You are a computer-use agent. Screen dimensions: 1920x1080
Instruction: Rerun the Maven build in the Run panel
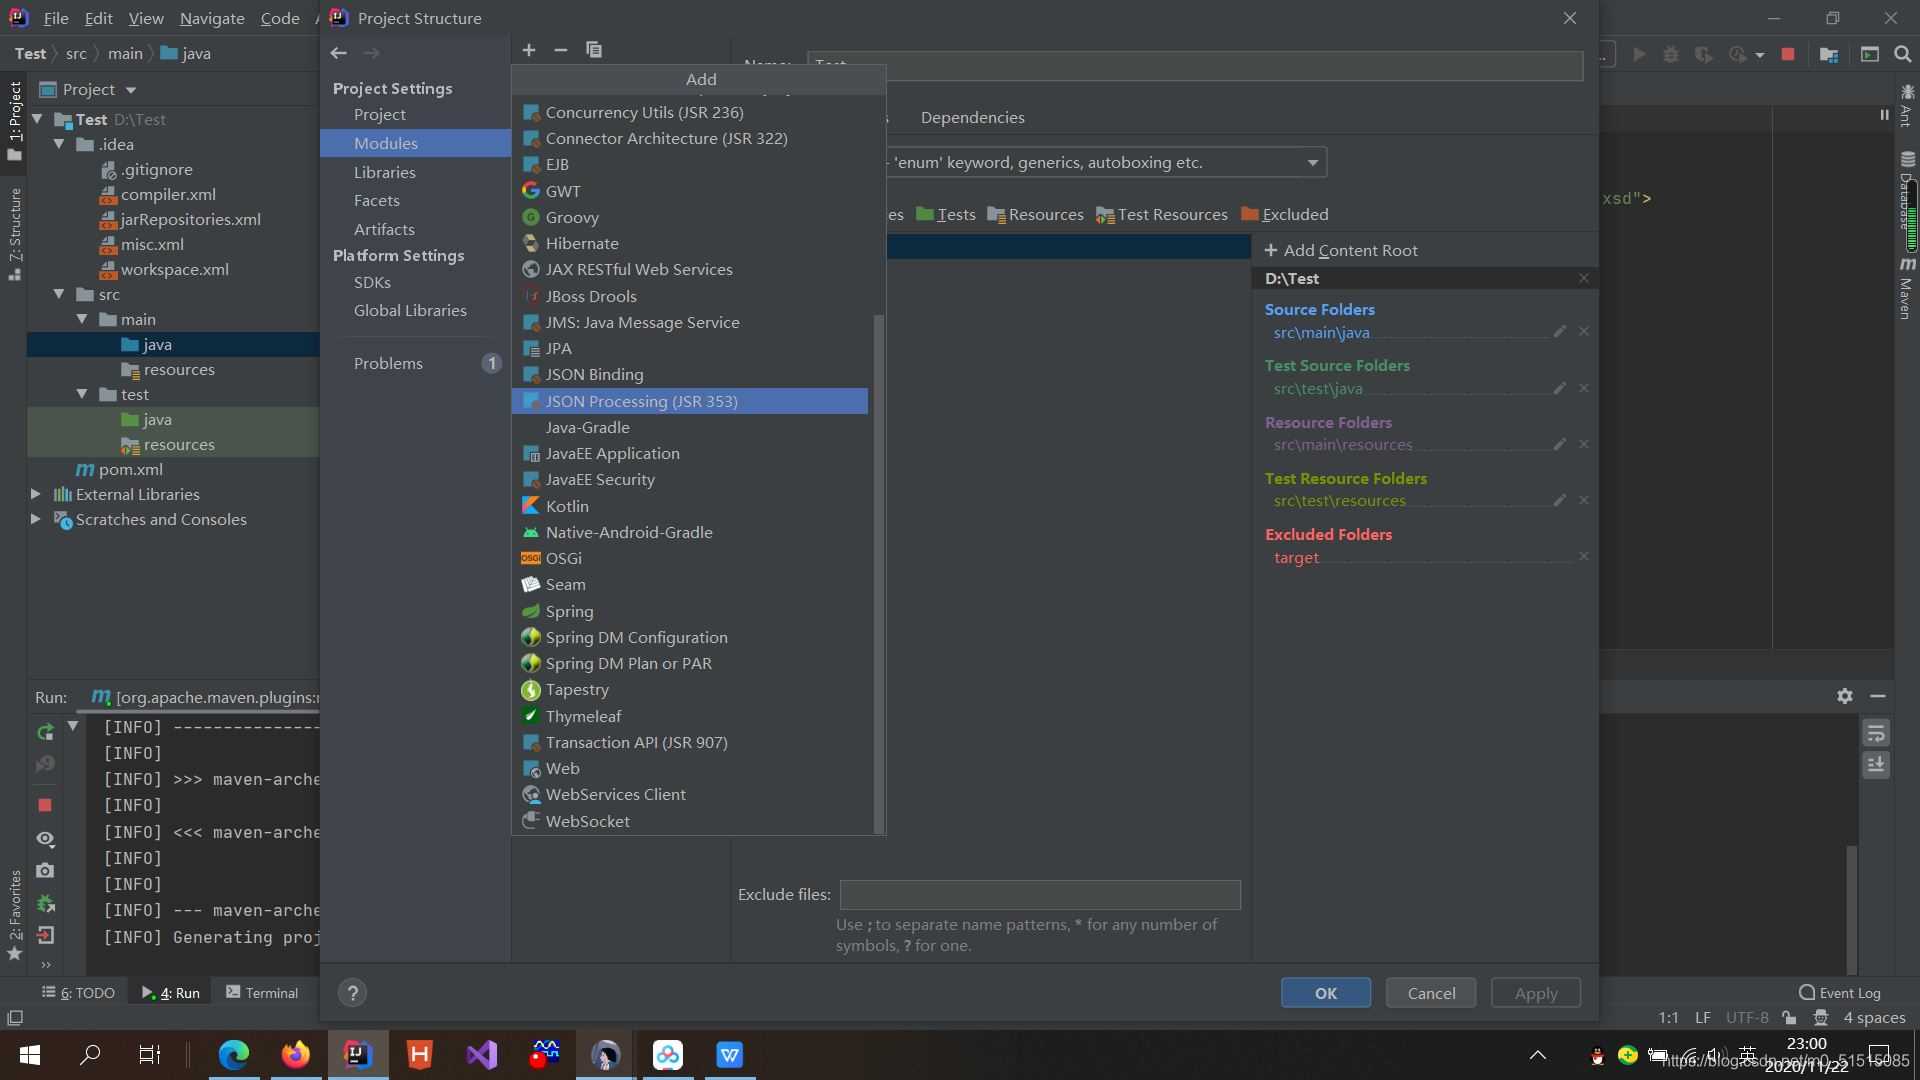pos(46,730)
